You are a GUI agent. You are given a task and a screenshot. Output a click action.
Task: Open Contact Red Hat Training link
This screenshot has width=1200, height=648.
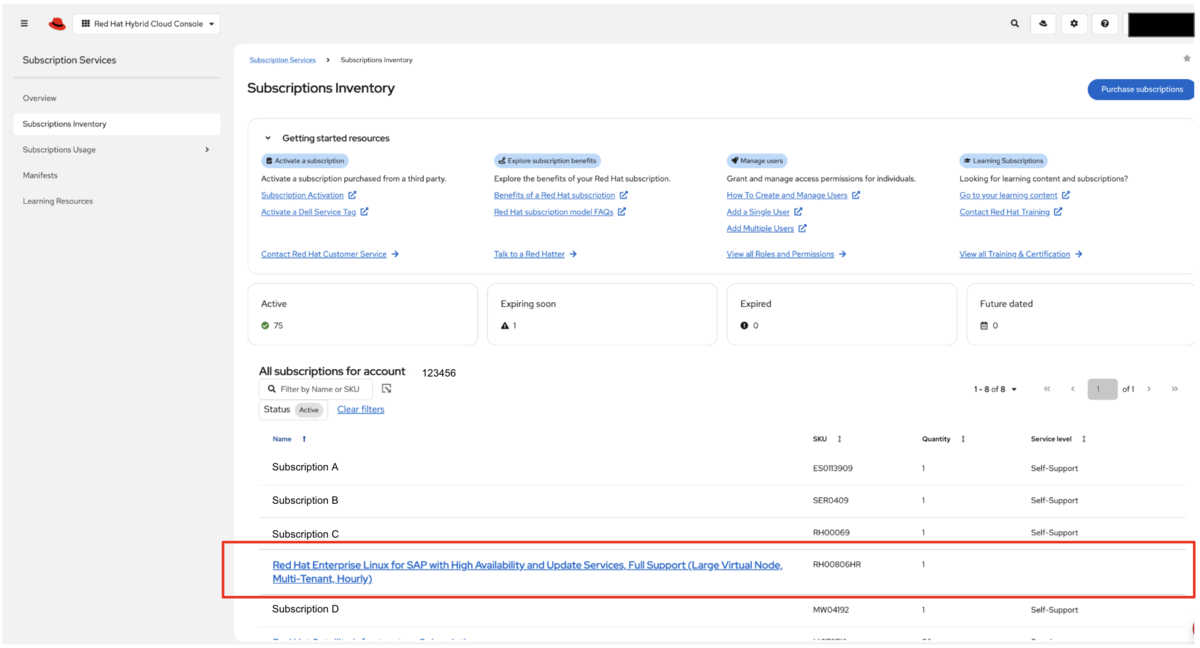(1004, 211)
